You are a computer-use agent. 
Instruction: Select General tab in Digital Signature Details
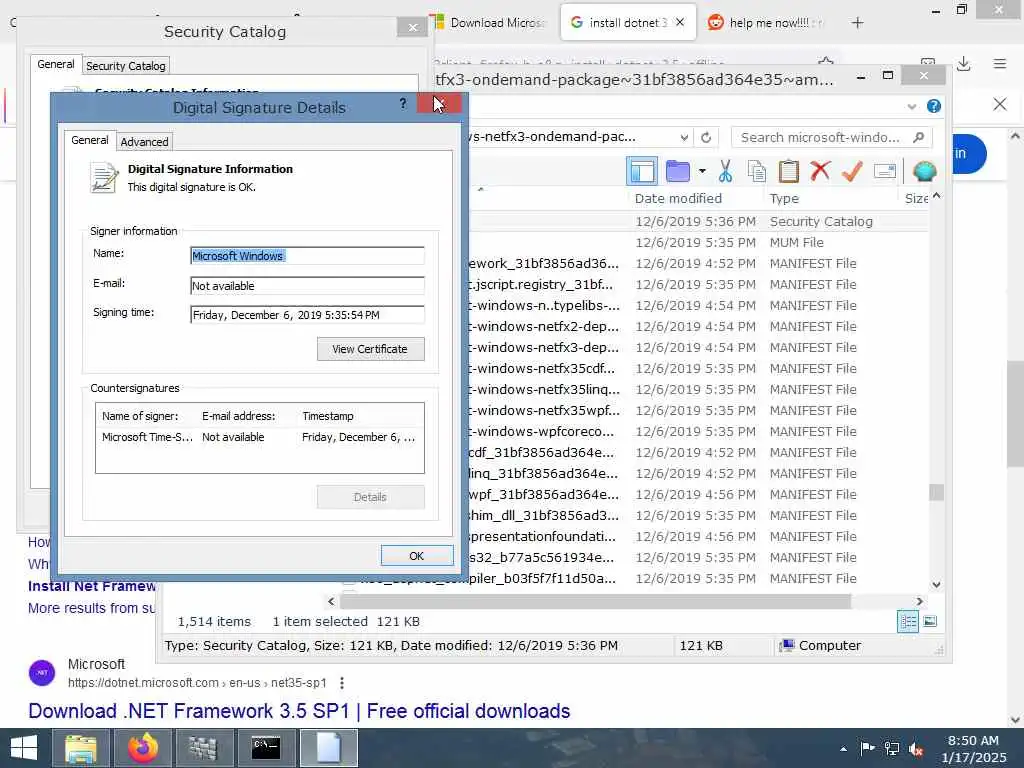(x=90, y=140)
